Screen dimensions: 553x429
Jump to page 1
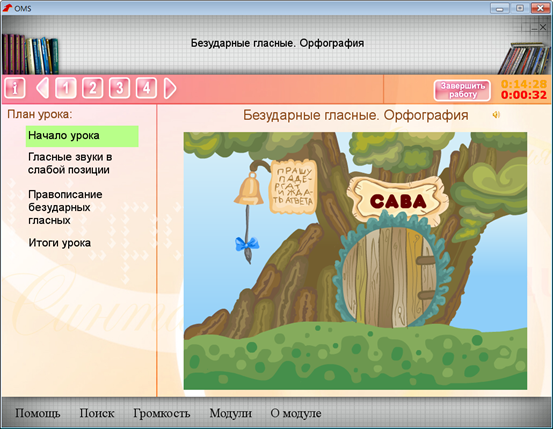pyautogui.click(x=66, y=88)
